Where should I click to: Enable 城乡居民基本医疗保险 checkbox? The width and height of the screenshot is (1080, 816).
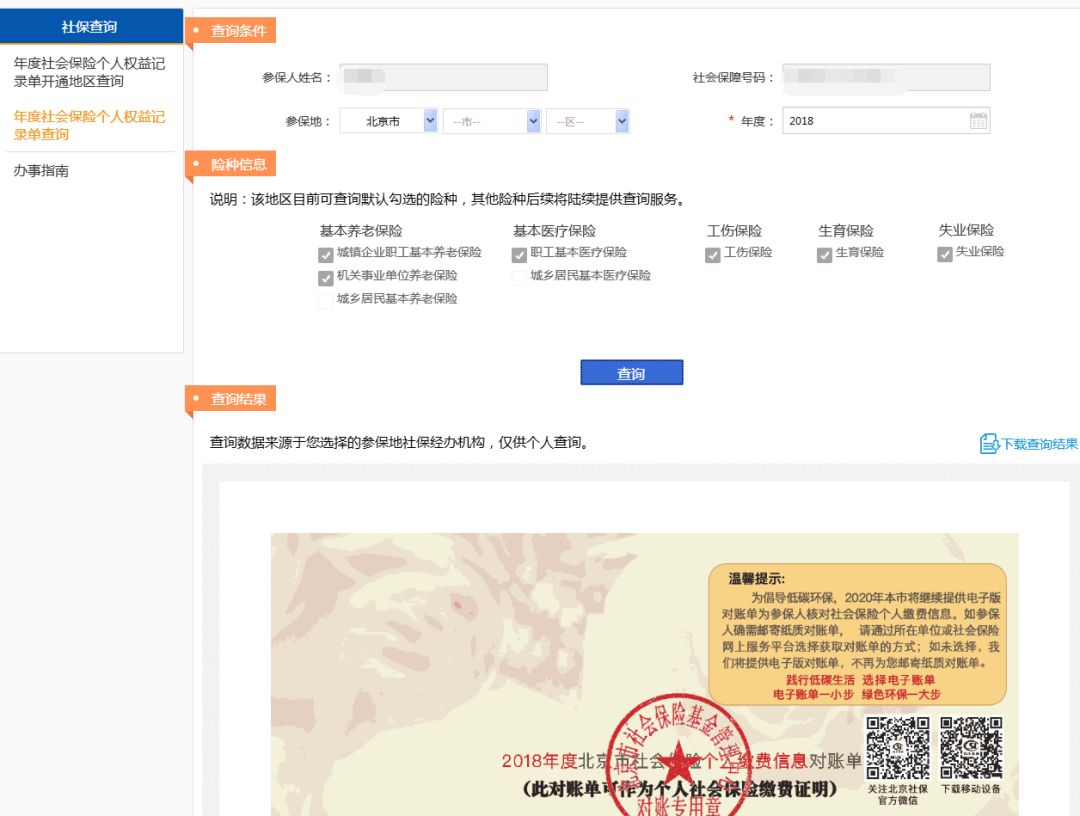click(519, 278)
